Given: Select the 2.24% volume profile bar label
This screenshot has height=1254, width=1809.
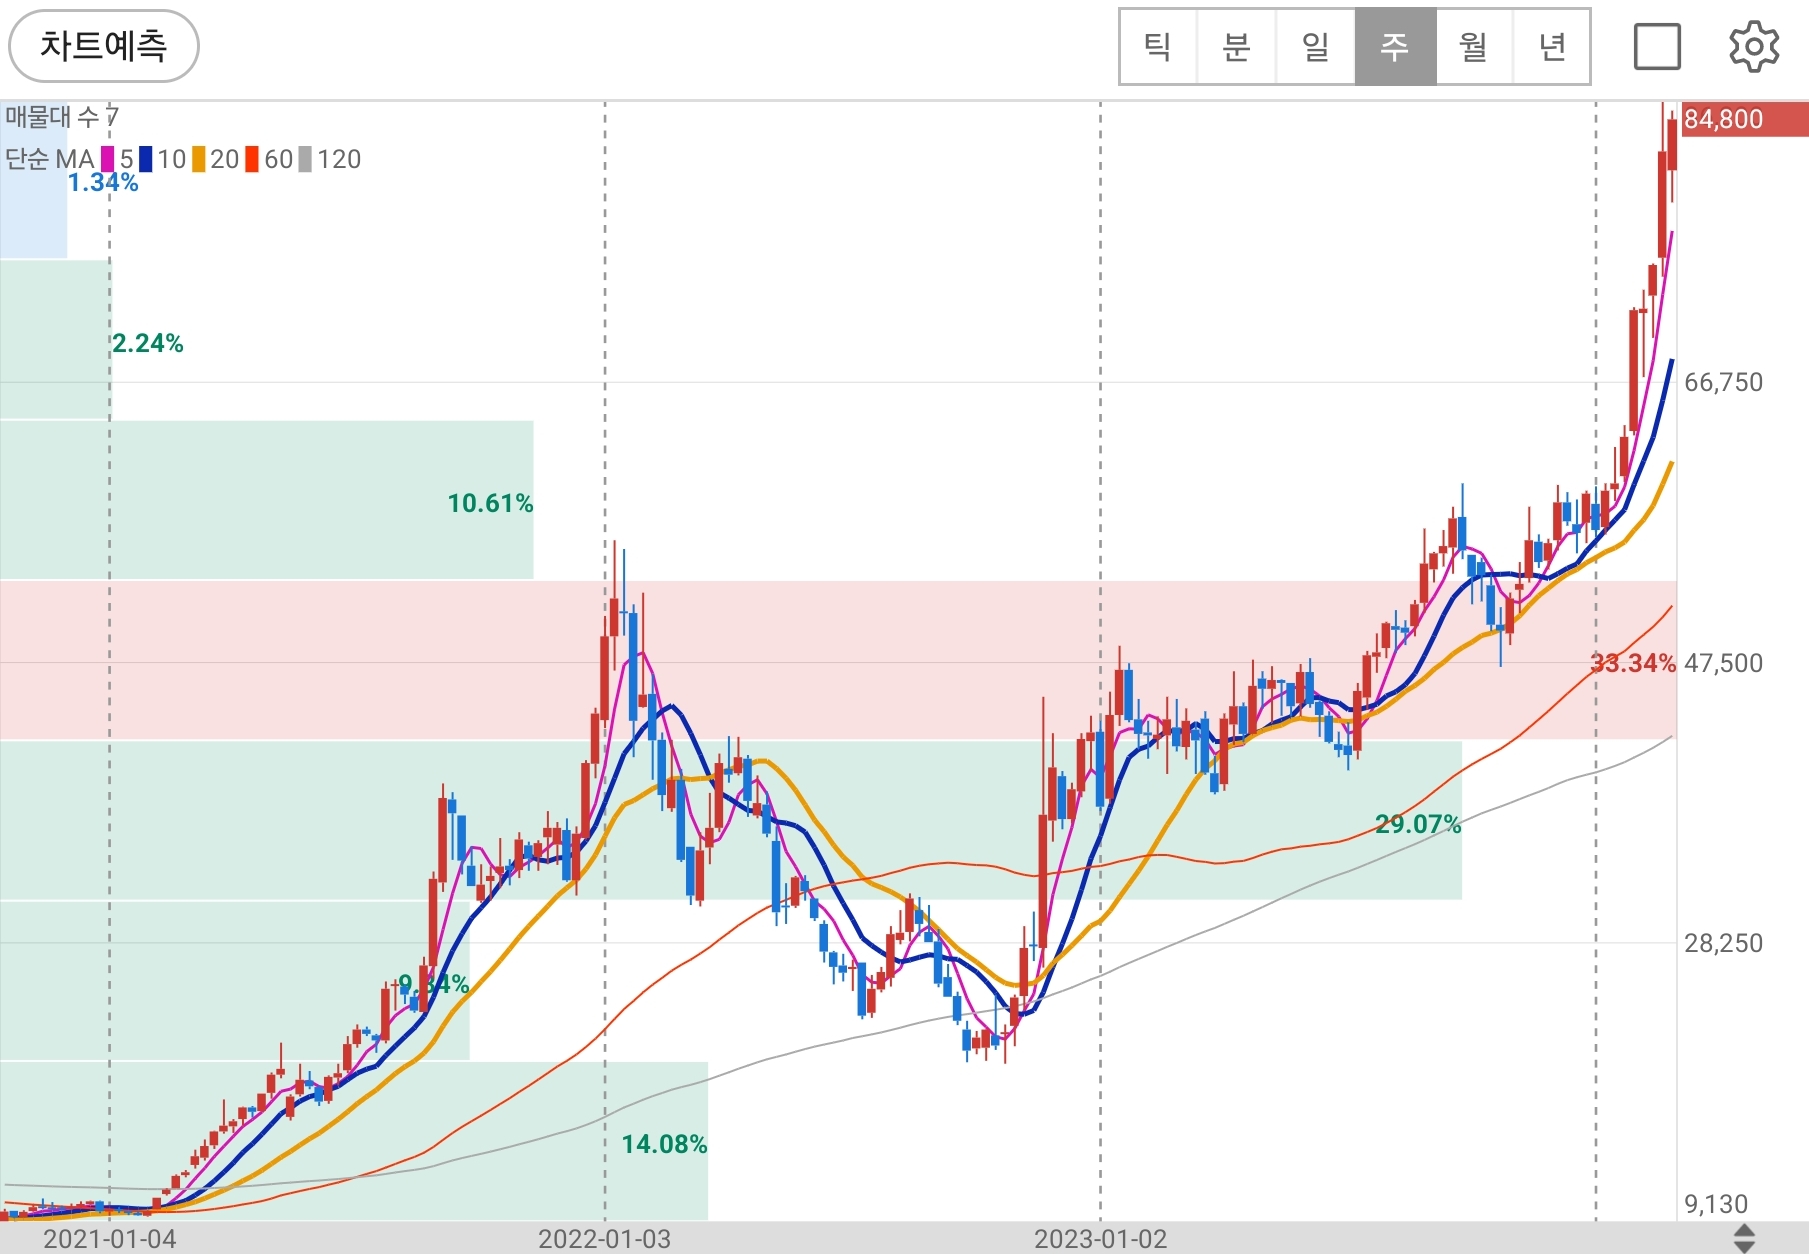Looking at the screenshot, I should pyautogui.click(x=148, y=343).
